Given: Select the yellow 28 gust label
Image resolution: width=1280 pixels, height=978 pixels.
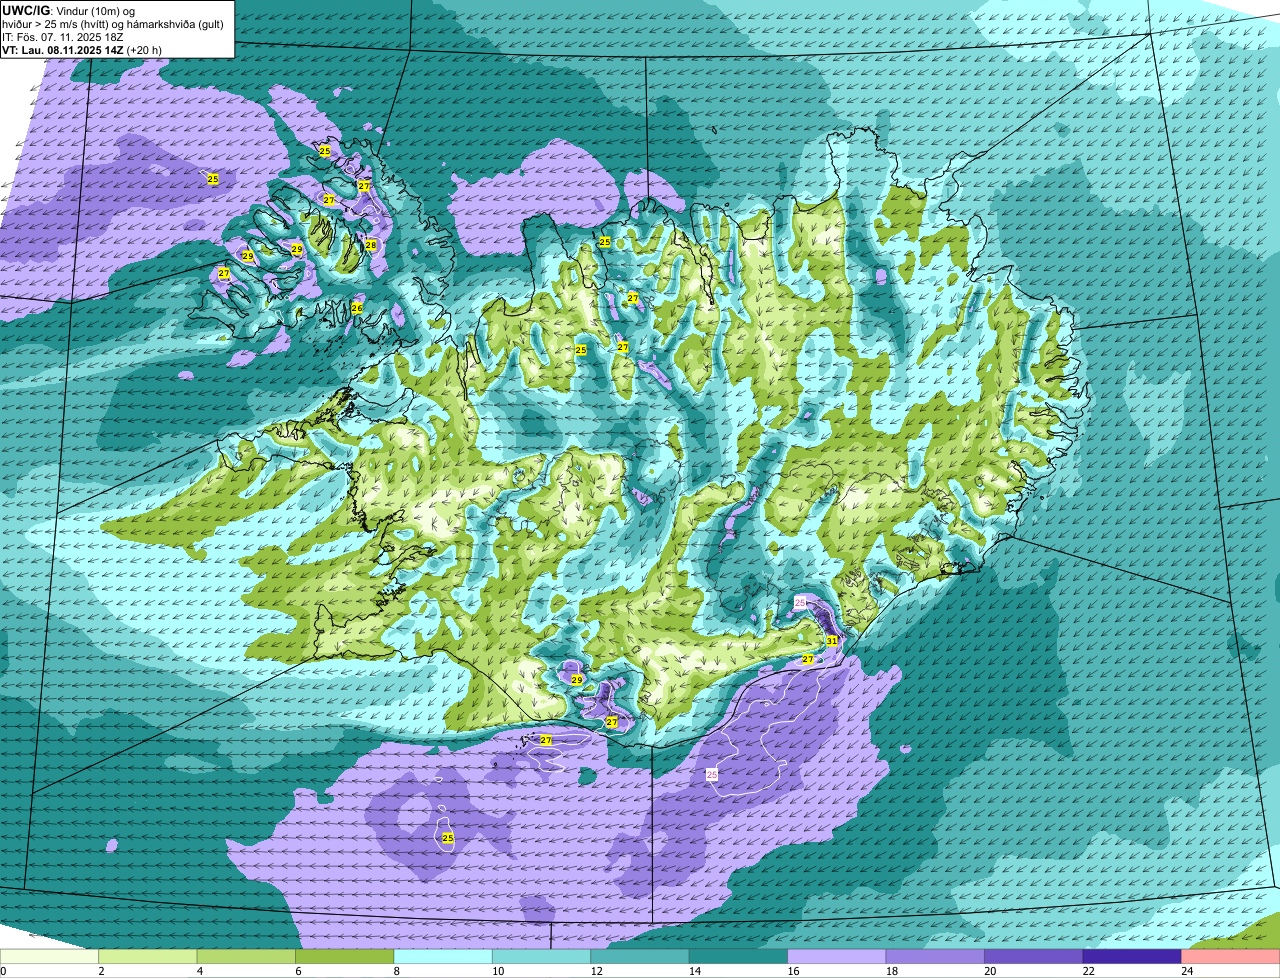Looking at the screenshot, I should [x=370, y=245].
